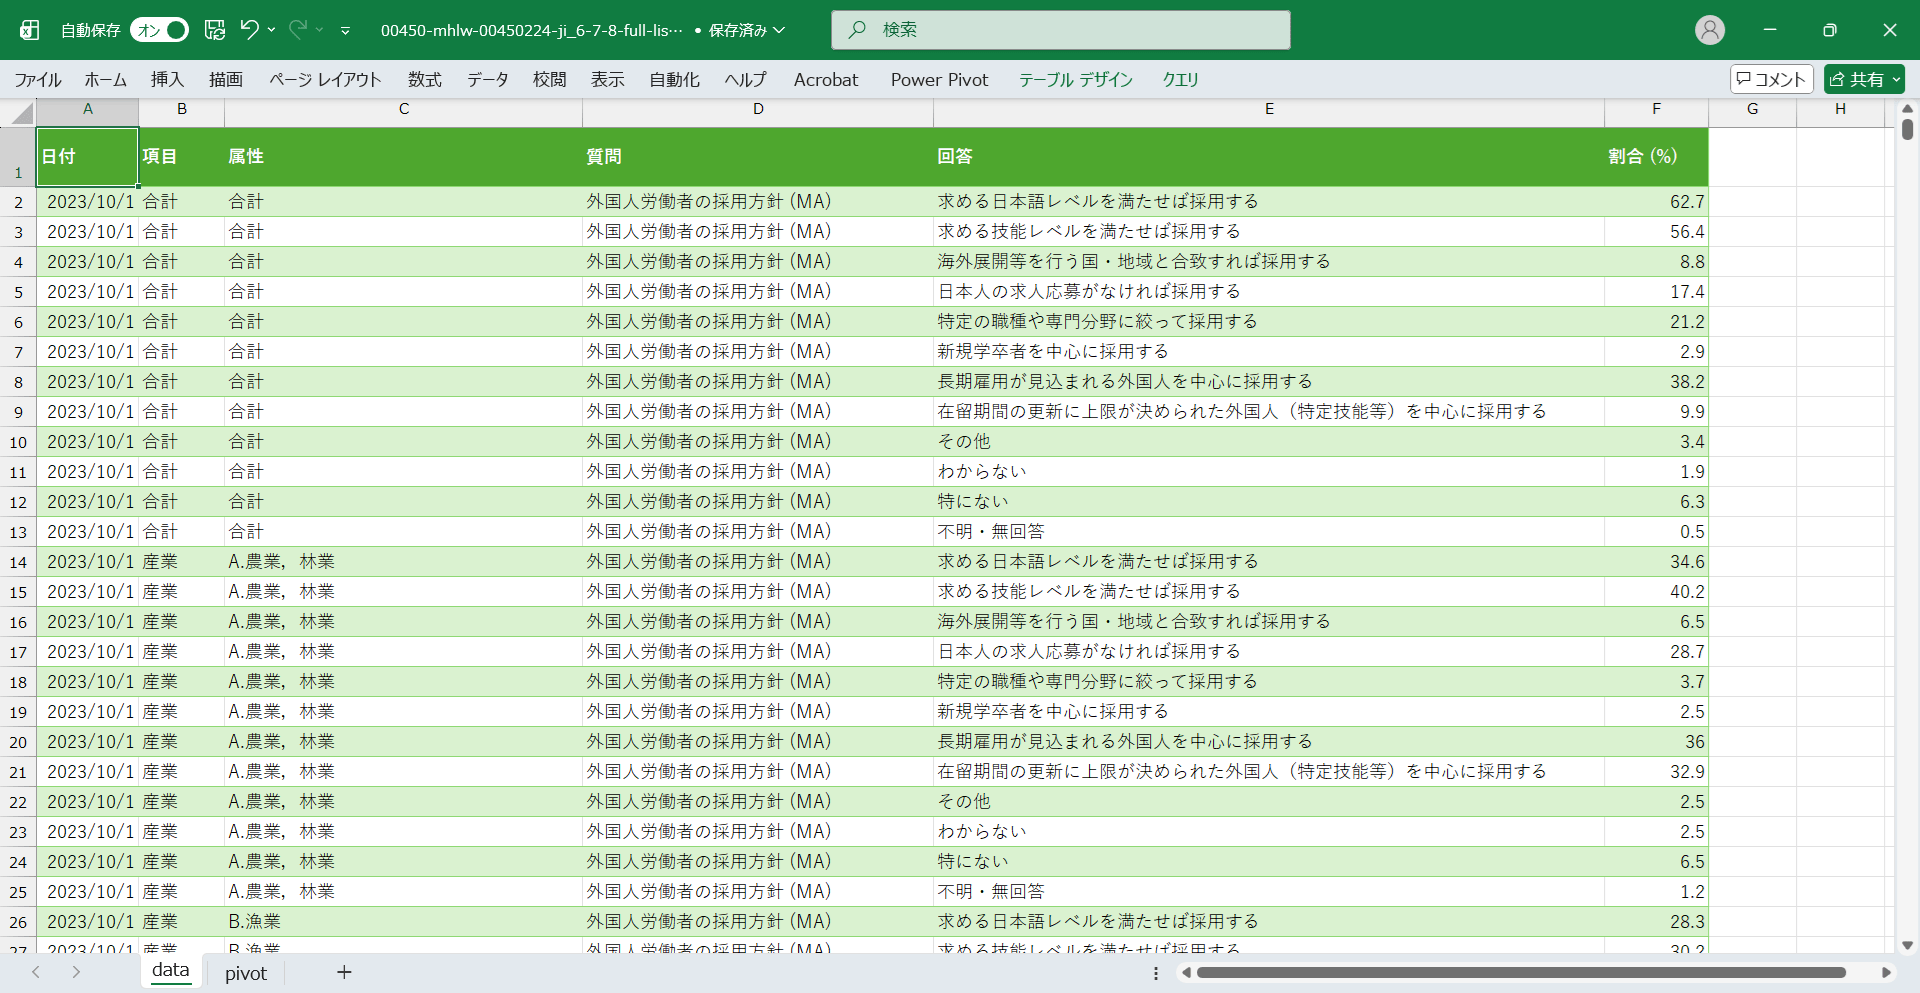
Task: Click the Select All corner triangle
Action: 22,113
